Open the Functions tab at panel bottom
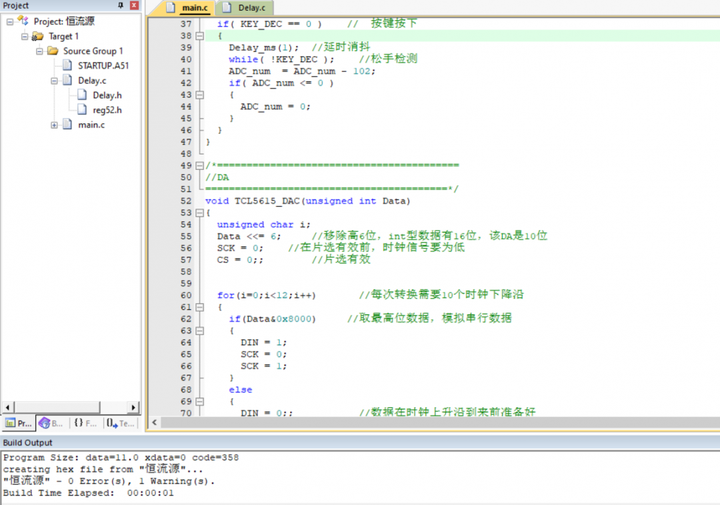The width and height of the screenshot is (720, 505). tap(85, 423)
